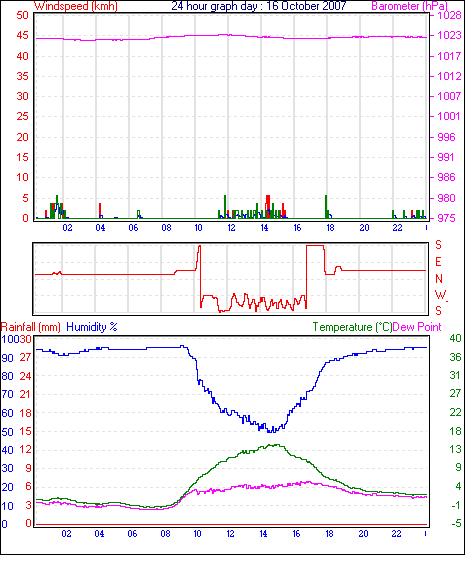Click the 986 barometer scale value
Viewport: 466px width, 563px height.
446,177
